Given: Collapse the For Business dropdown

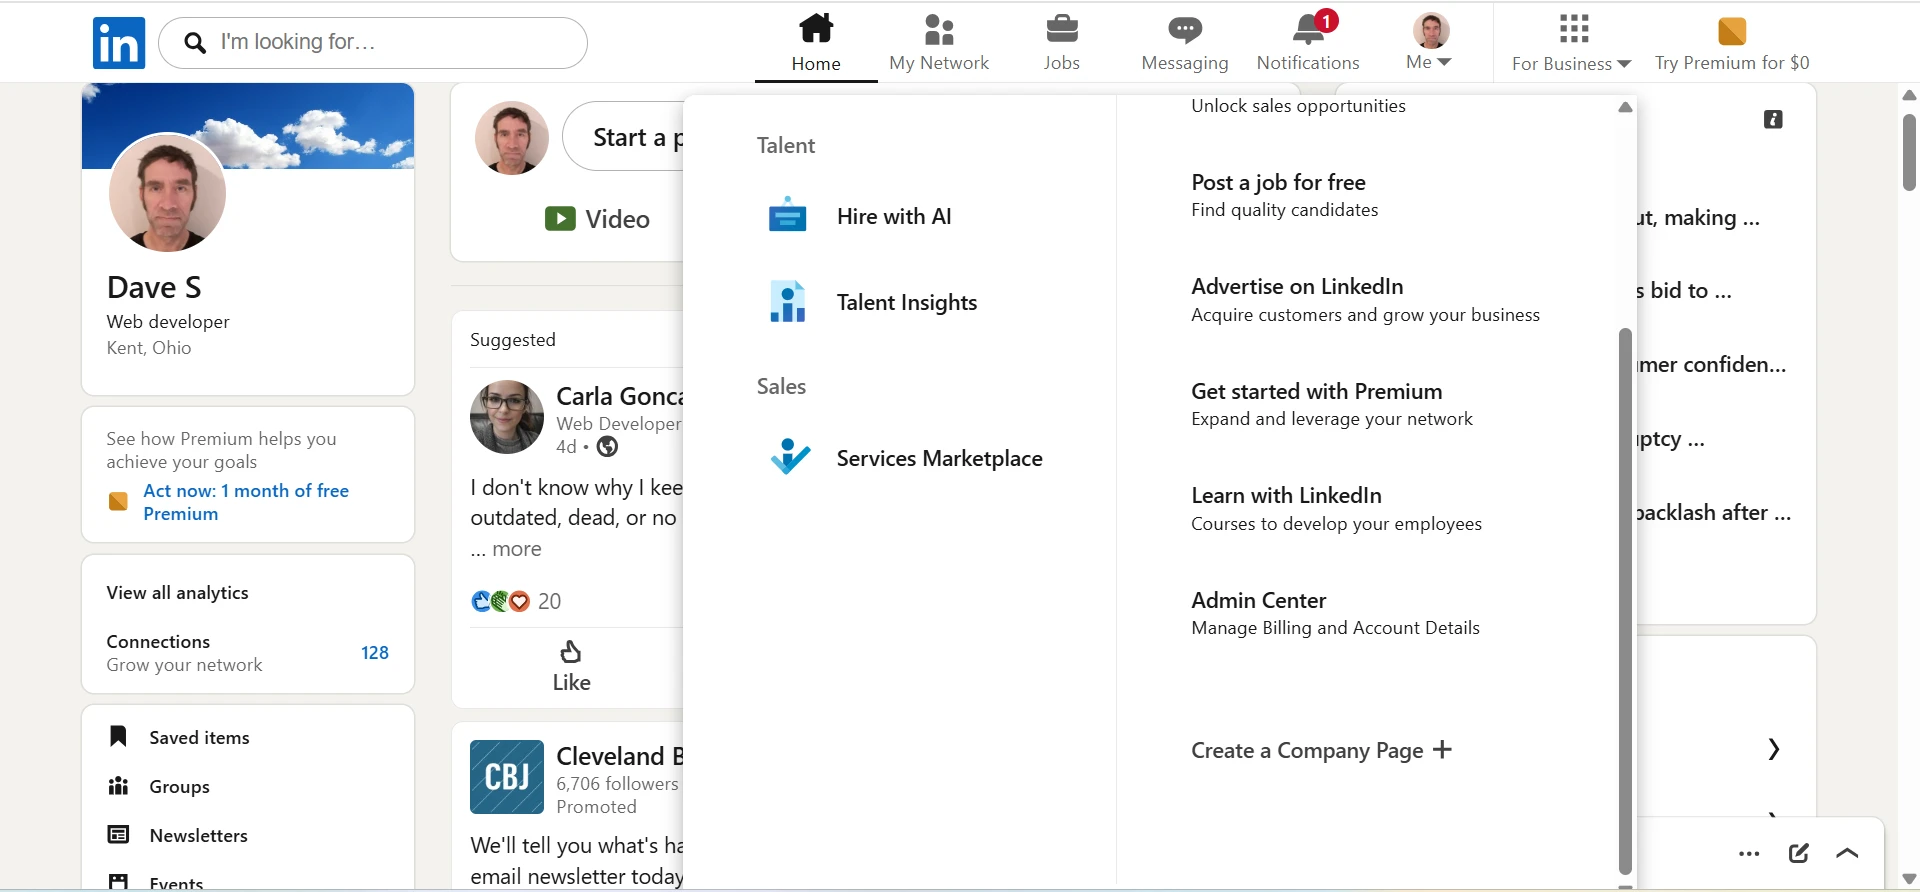Looking at the screenshot, I should (1572, 43).
